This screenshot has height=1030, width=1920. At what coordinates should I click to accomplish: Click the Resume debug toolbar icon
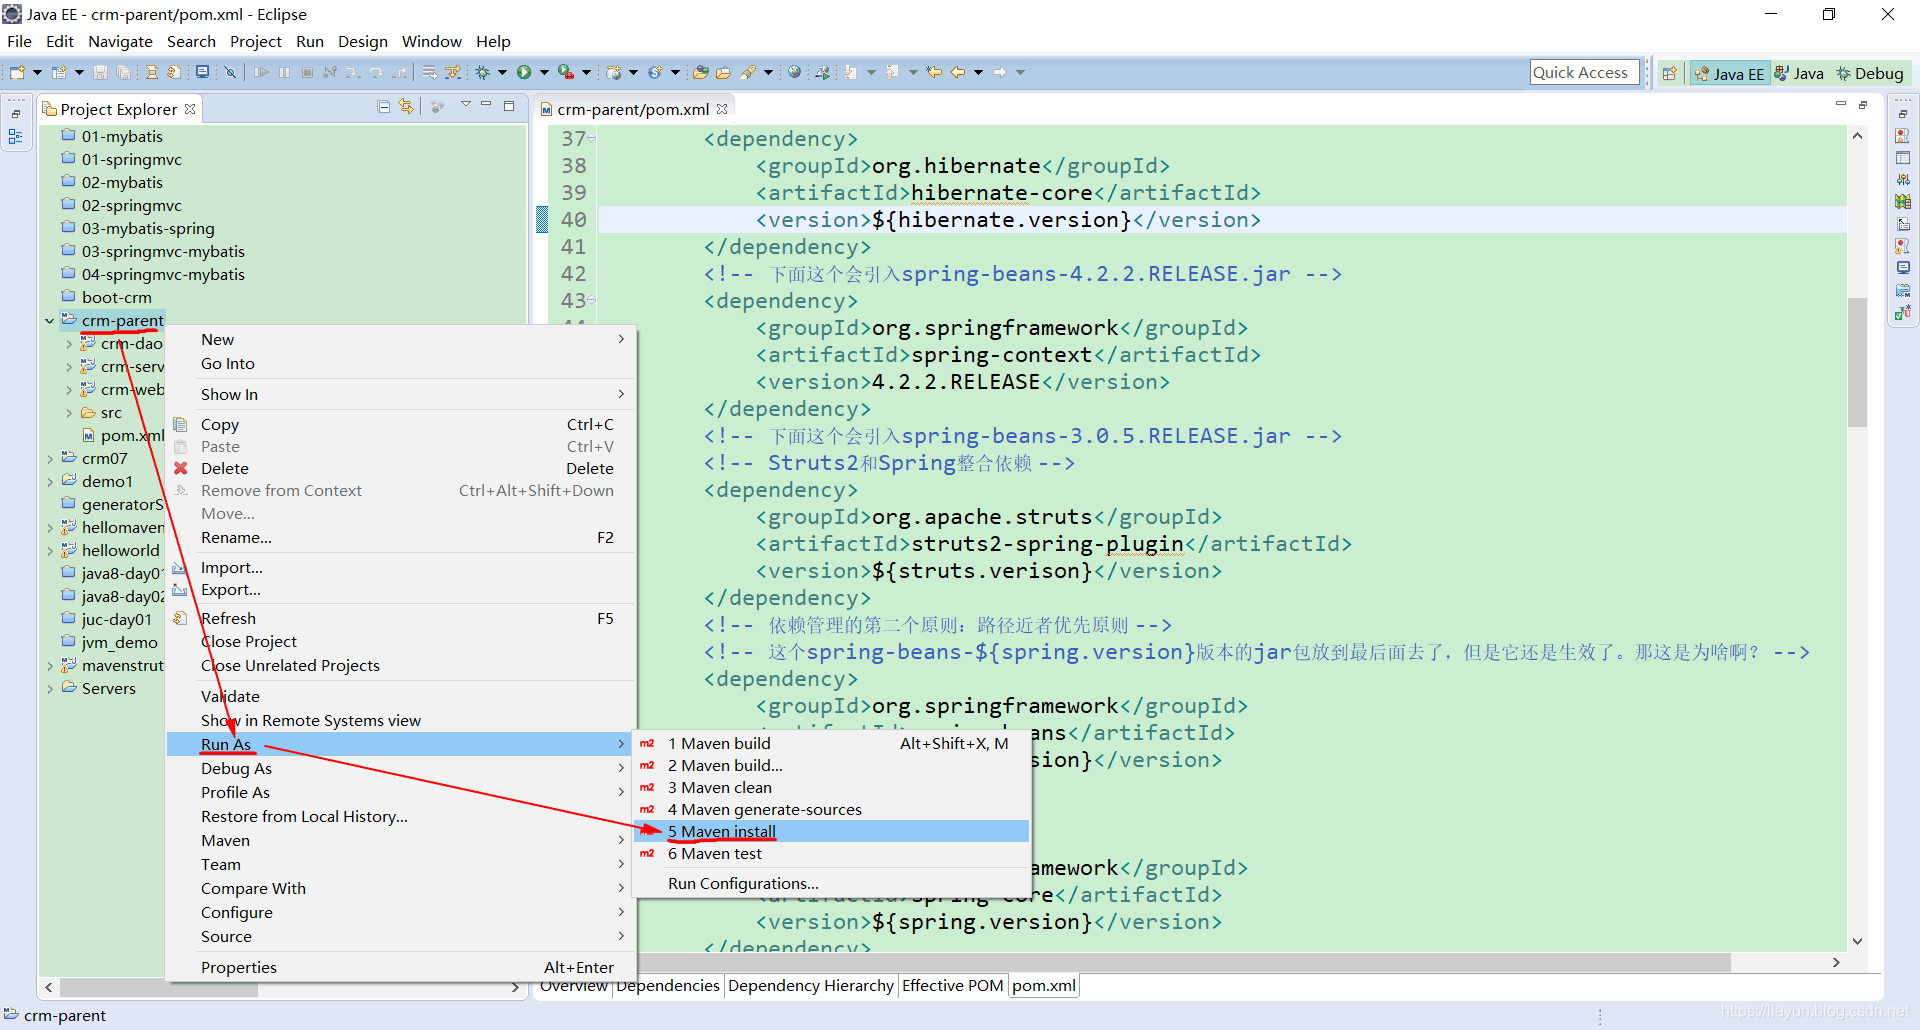click(261, 72)
